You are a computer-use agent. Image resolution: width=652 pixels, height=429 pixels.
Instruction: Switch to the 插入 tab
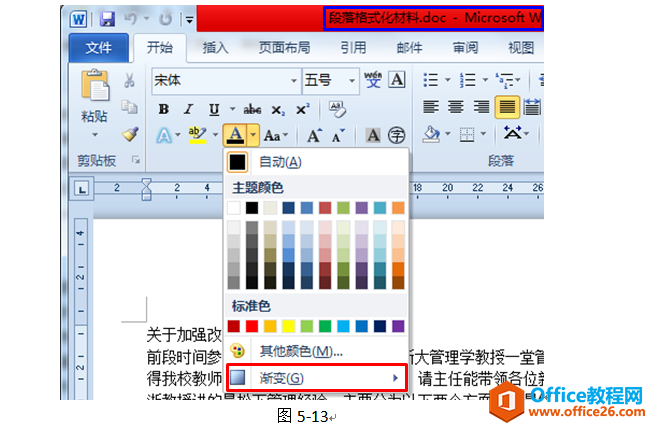coord(215,48)
